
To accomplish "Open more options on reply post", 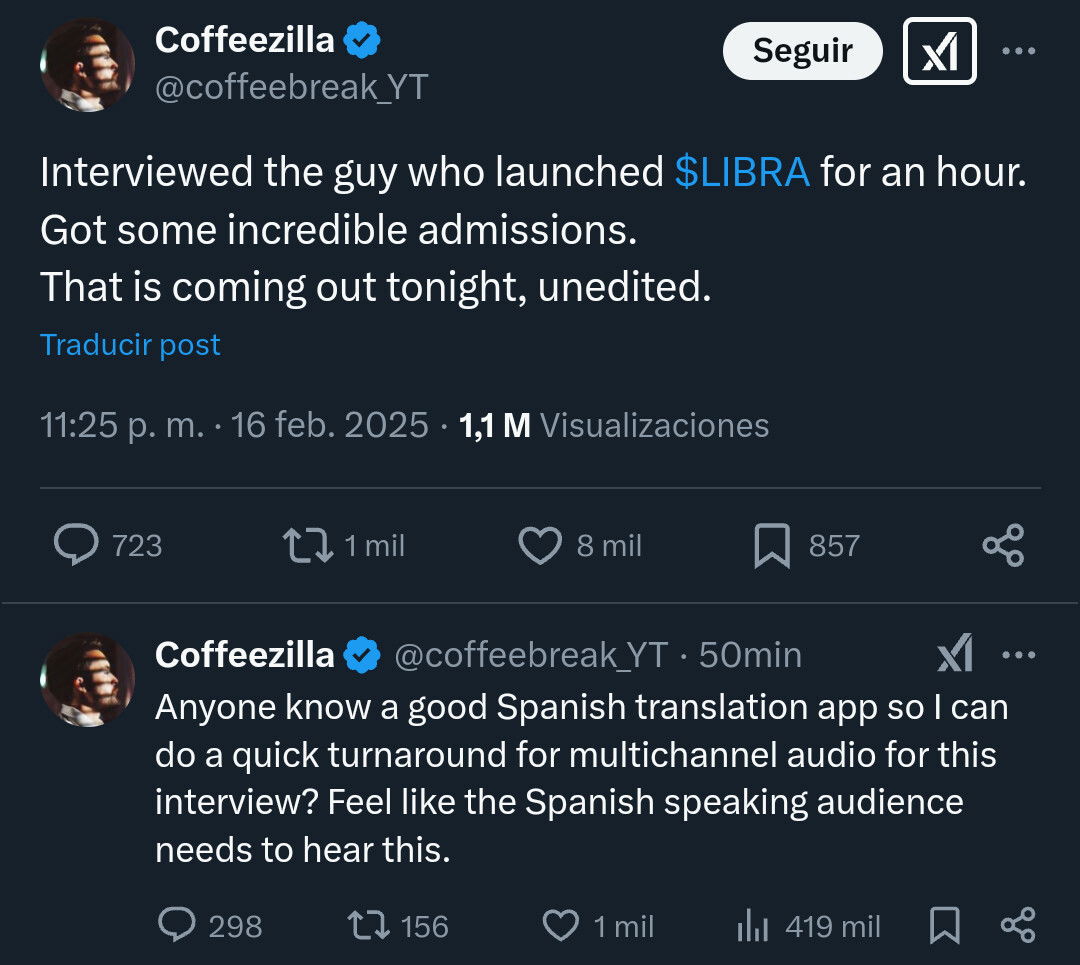I will pyautogui.click(x=1019, y=655).
